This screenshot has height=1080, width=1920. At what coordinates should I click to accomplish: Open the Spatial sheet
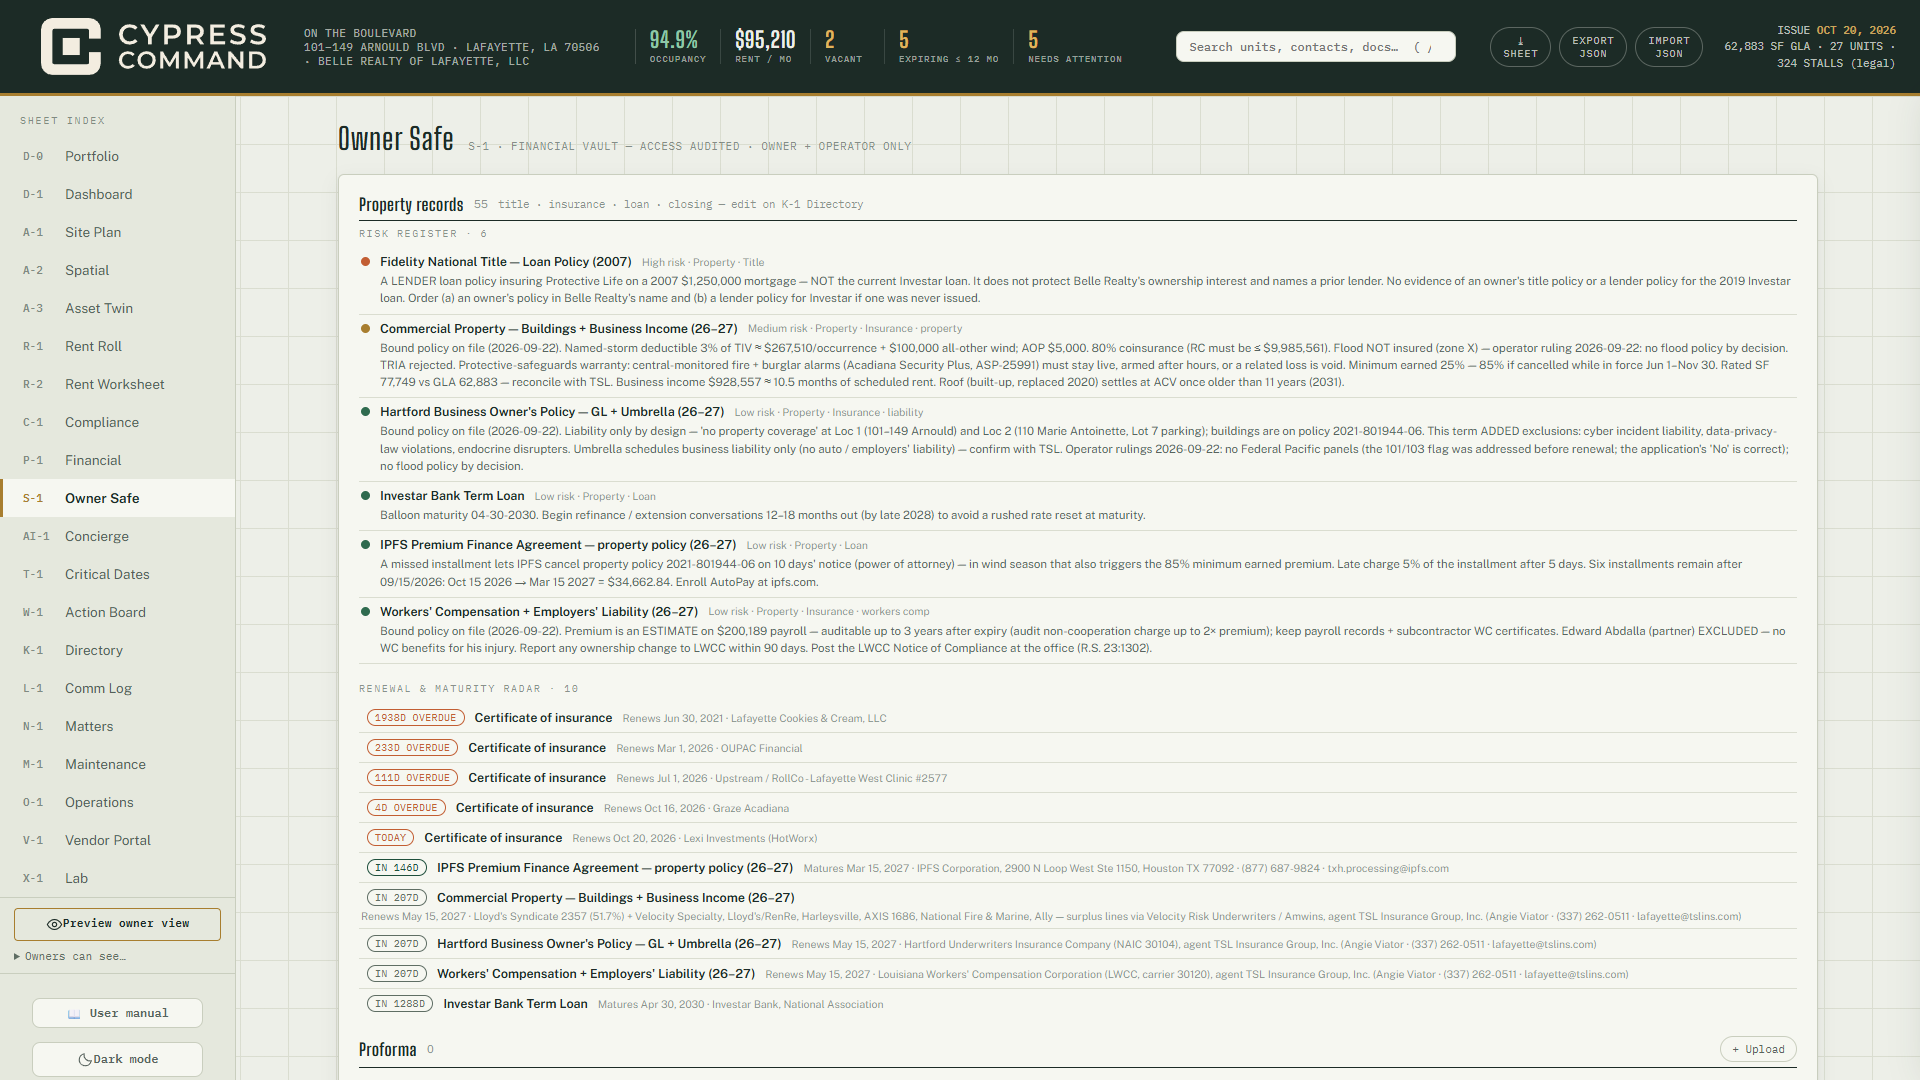pos(118,271)
